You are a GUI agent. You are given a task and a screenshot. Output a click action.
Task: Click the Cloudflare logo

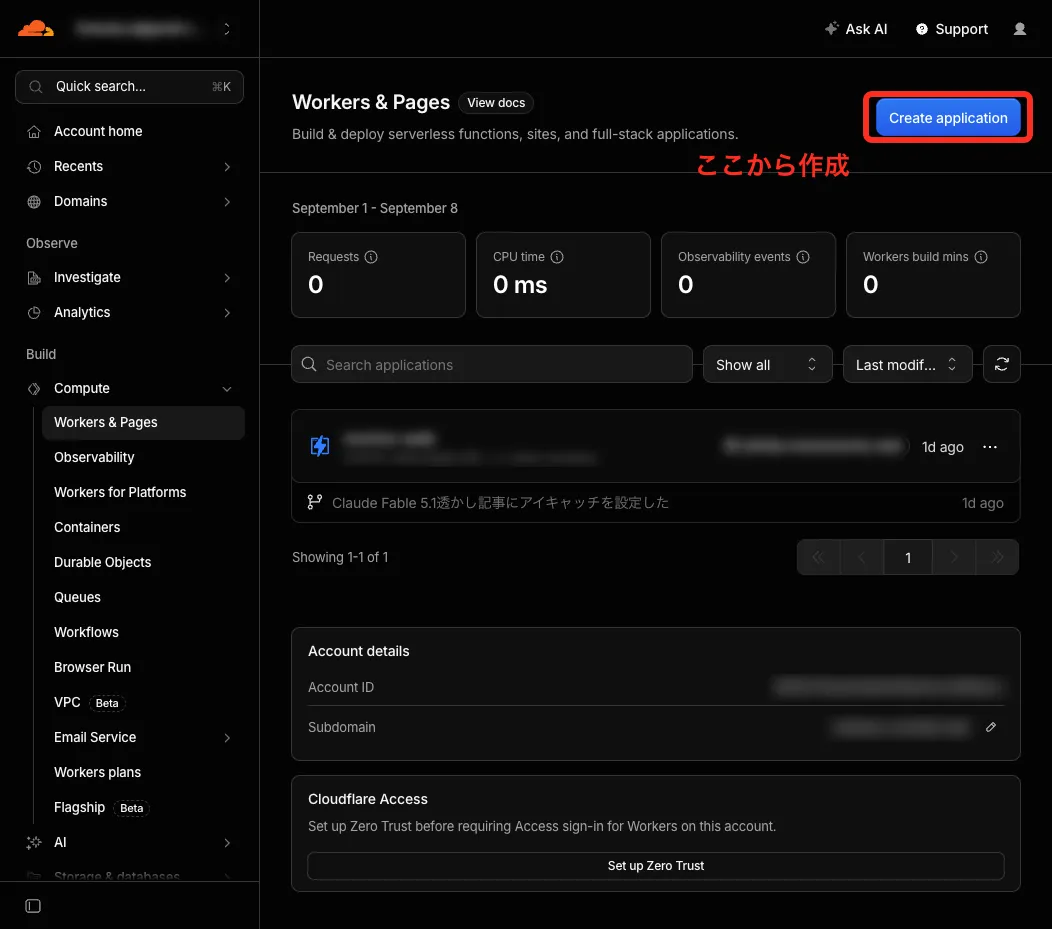click(36, 28)
